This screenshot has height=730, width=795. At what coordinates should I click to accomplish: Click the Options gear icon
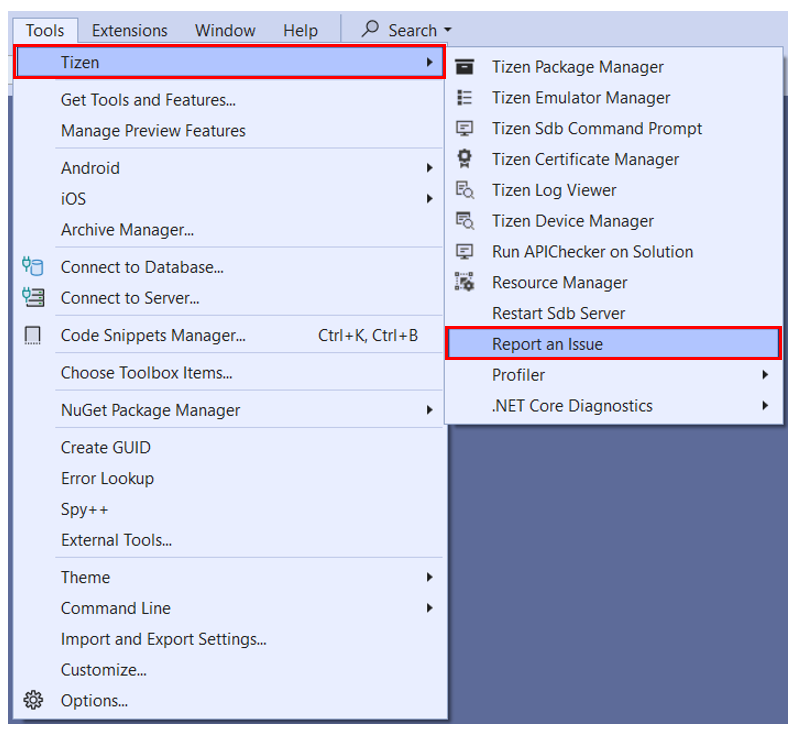(x=33, y=700)
